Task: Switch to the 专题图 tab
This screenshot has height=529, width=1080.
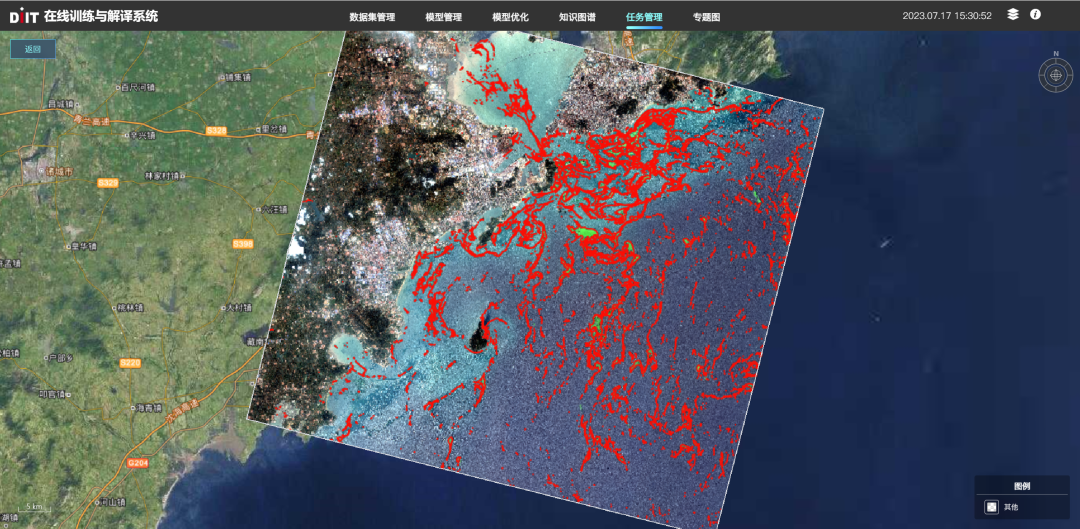Action: tap(706, 17)
